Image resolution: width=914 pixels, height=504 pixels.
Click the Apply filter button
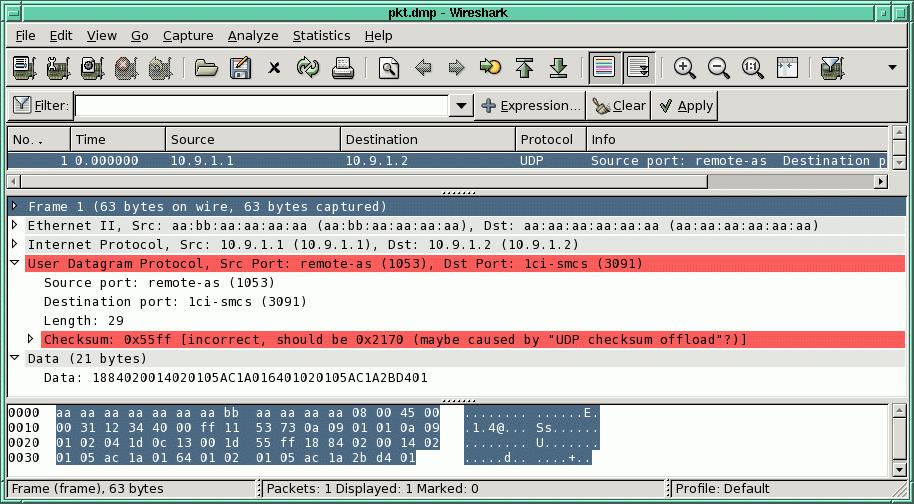pos(685,105)
